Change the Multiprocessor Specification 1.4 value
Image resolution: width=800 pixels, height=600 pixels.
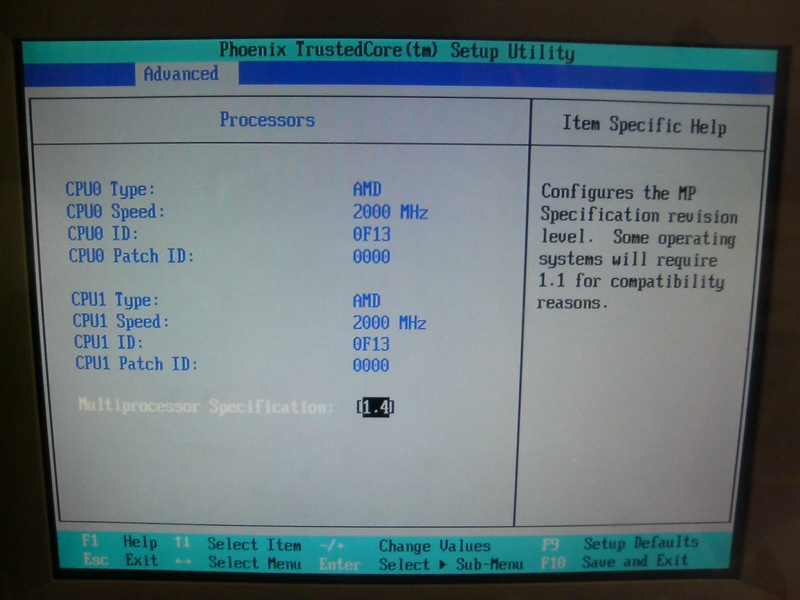(x=376, y=407)
